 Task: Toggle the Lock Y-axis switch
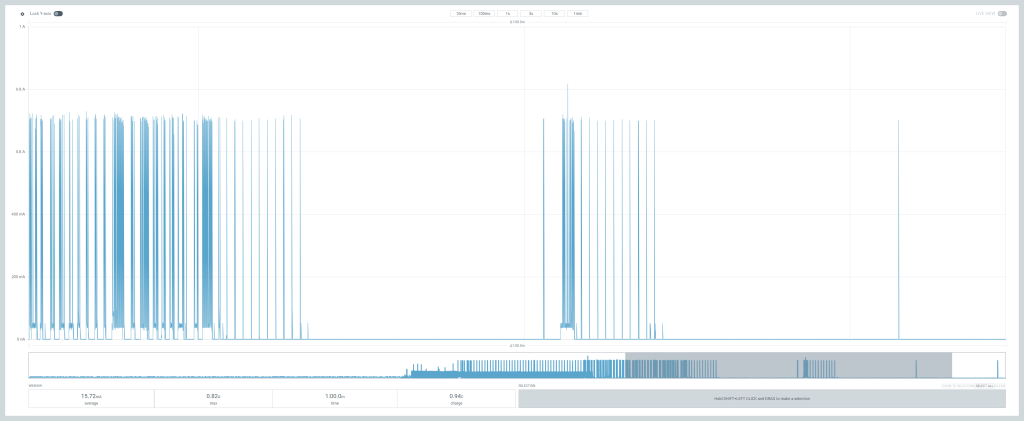click(58, 14)
